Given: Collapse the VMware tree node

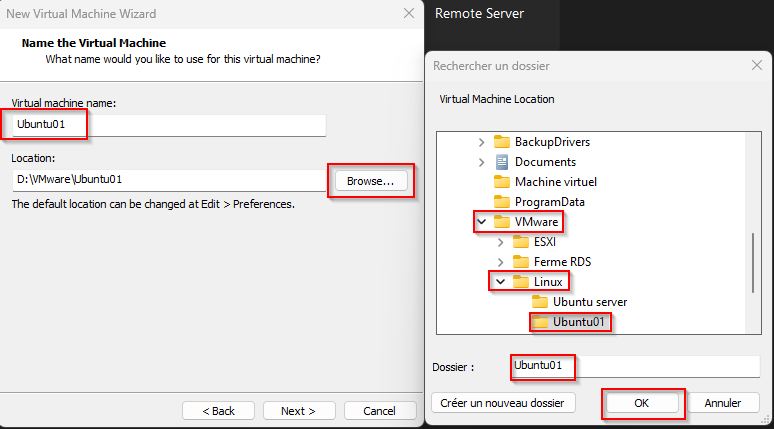Looking at the screenshot, I should coord(482,222).
